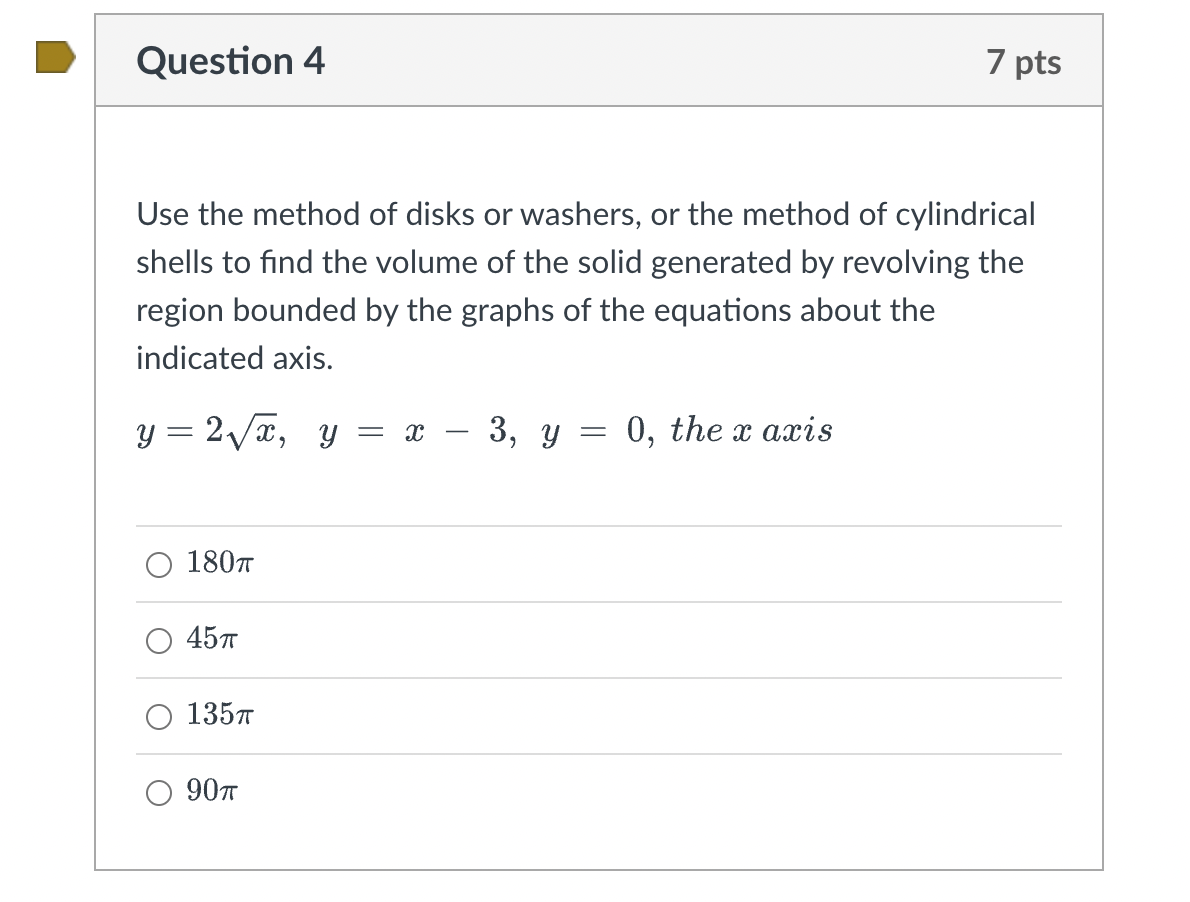Click the first answer option row

(x=598, y=564)
